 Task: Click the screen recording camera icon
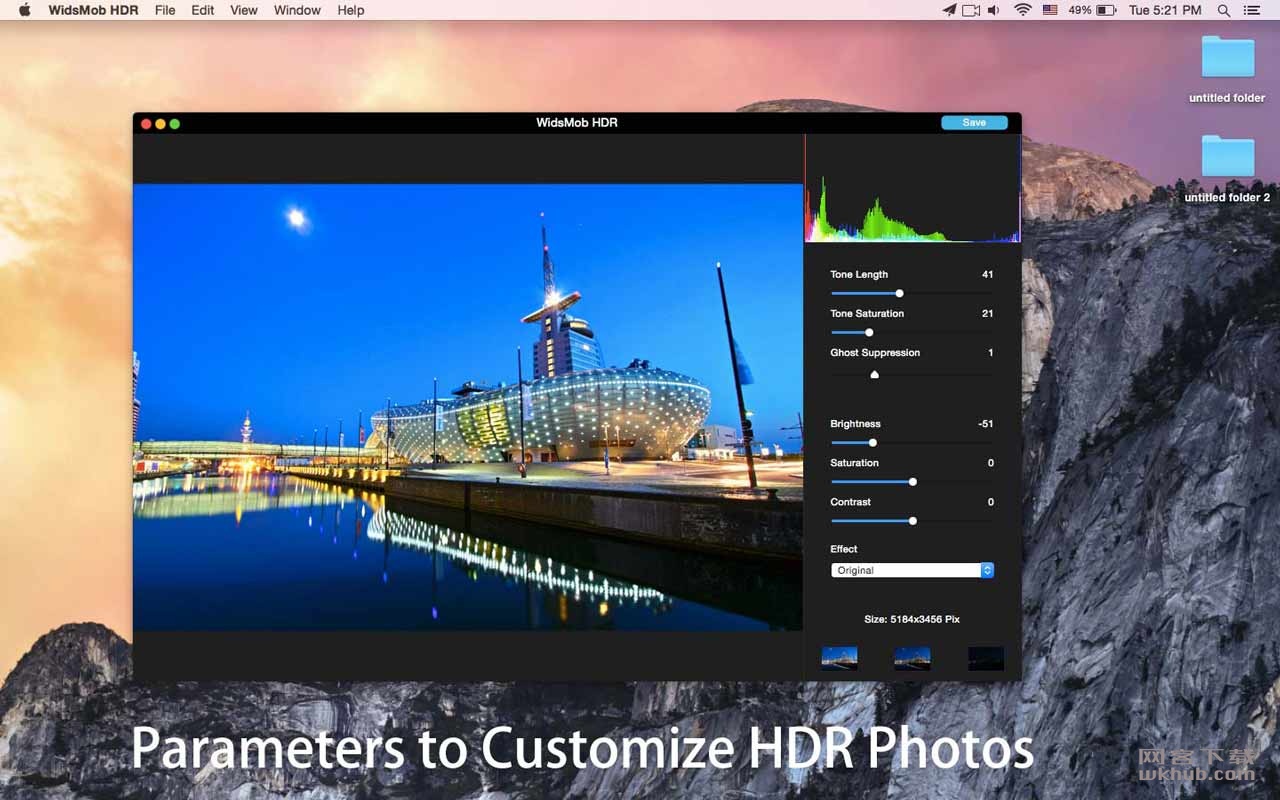(971, 10)
